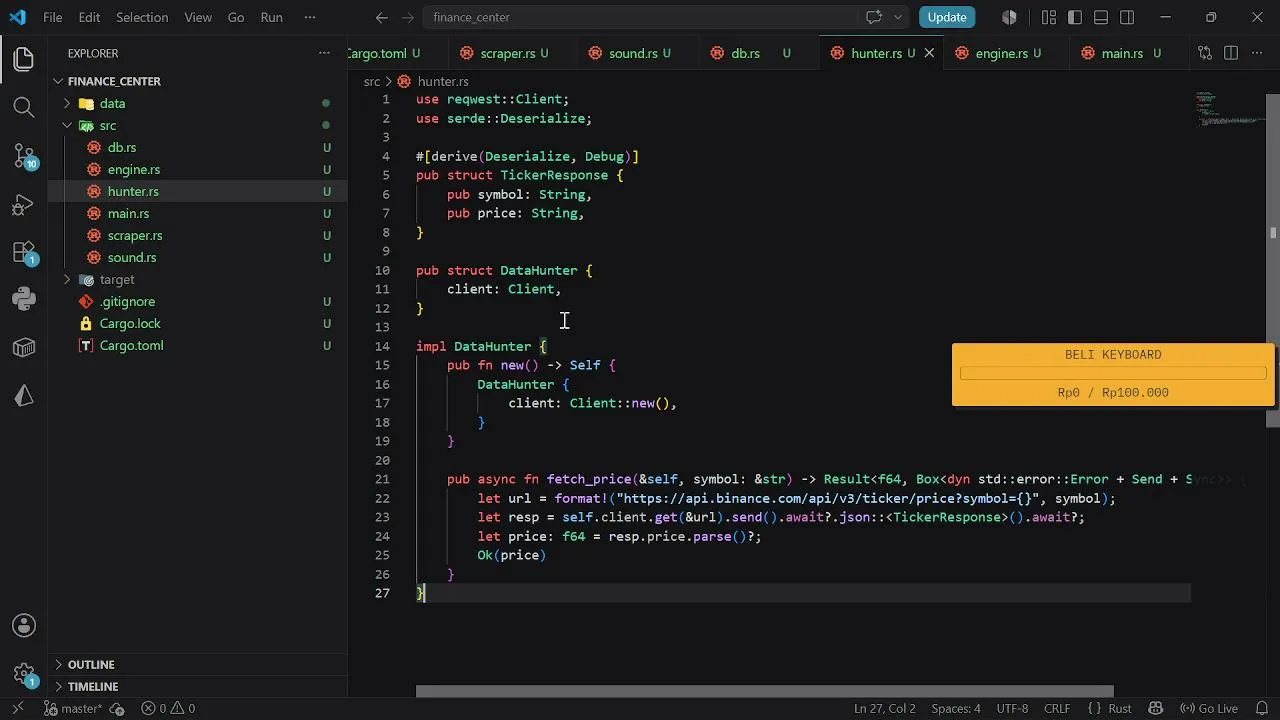Close the hunter.rs tab

pos(929,53)
